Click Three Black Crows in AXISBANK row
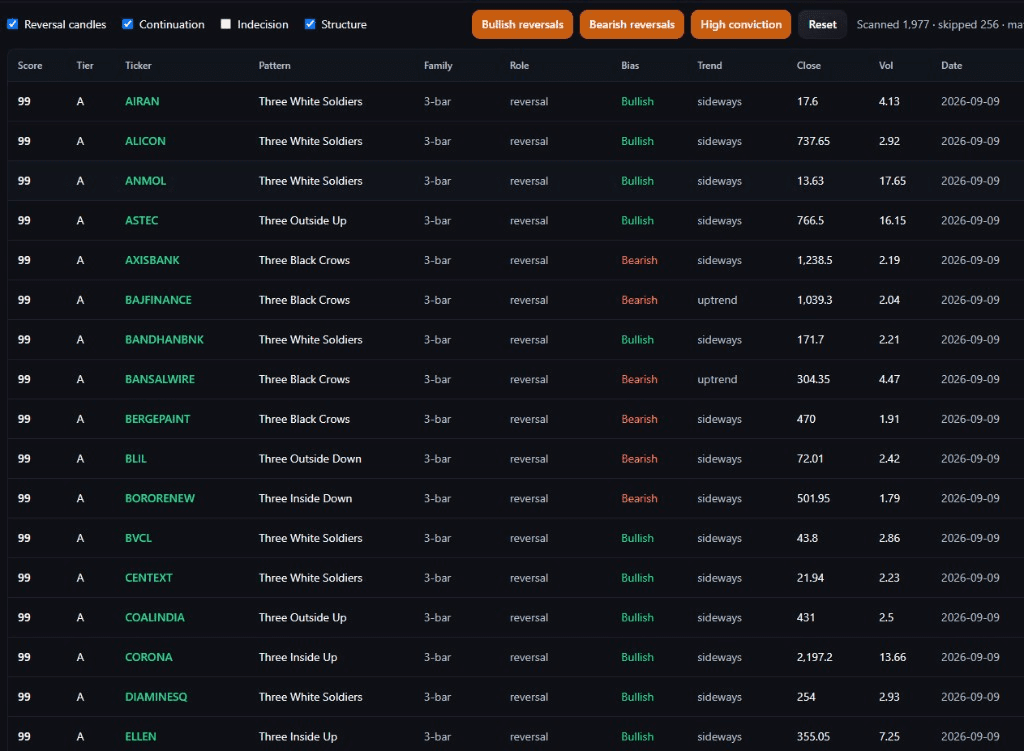 [304, 260]
